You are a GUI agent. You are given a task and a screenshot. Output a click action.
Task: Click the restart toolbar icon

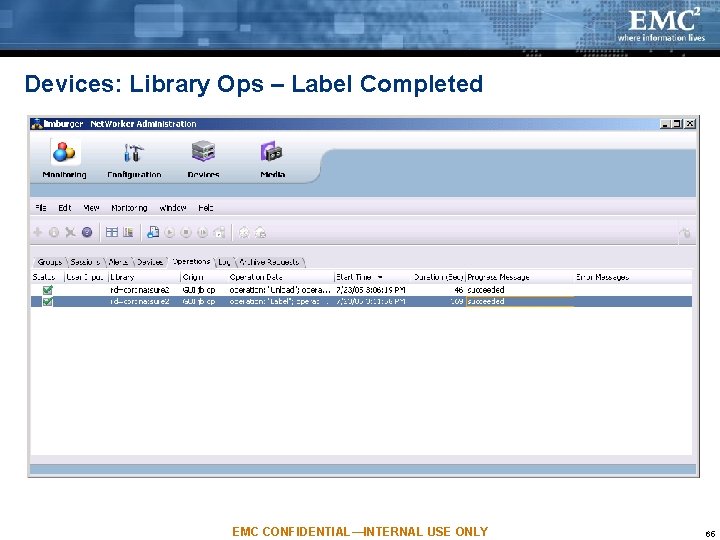pos(202,232)
